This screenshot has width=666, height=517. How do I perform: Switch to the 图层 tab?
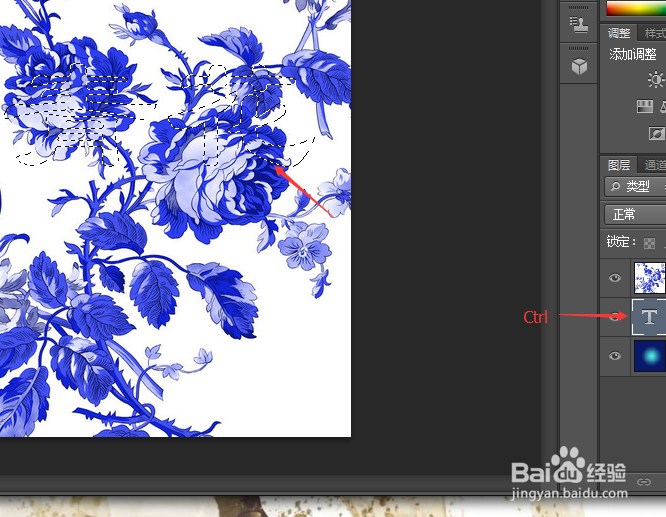click(619, 165)
